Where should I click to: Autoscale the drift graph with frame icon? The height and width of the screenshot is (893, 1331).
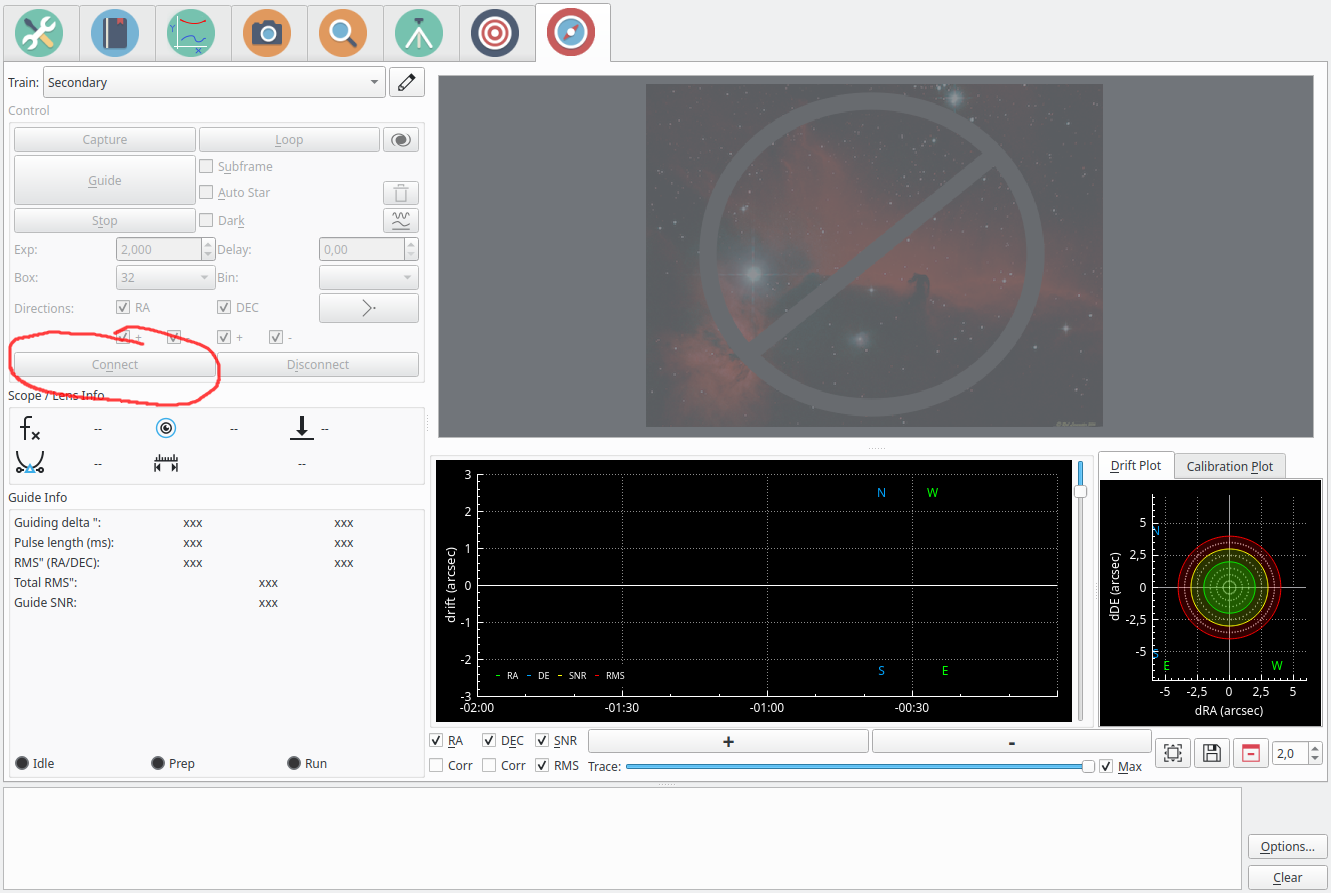pyautogui.click(x=1173, y=753)
